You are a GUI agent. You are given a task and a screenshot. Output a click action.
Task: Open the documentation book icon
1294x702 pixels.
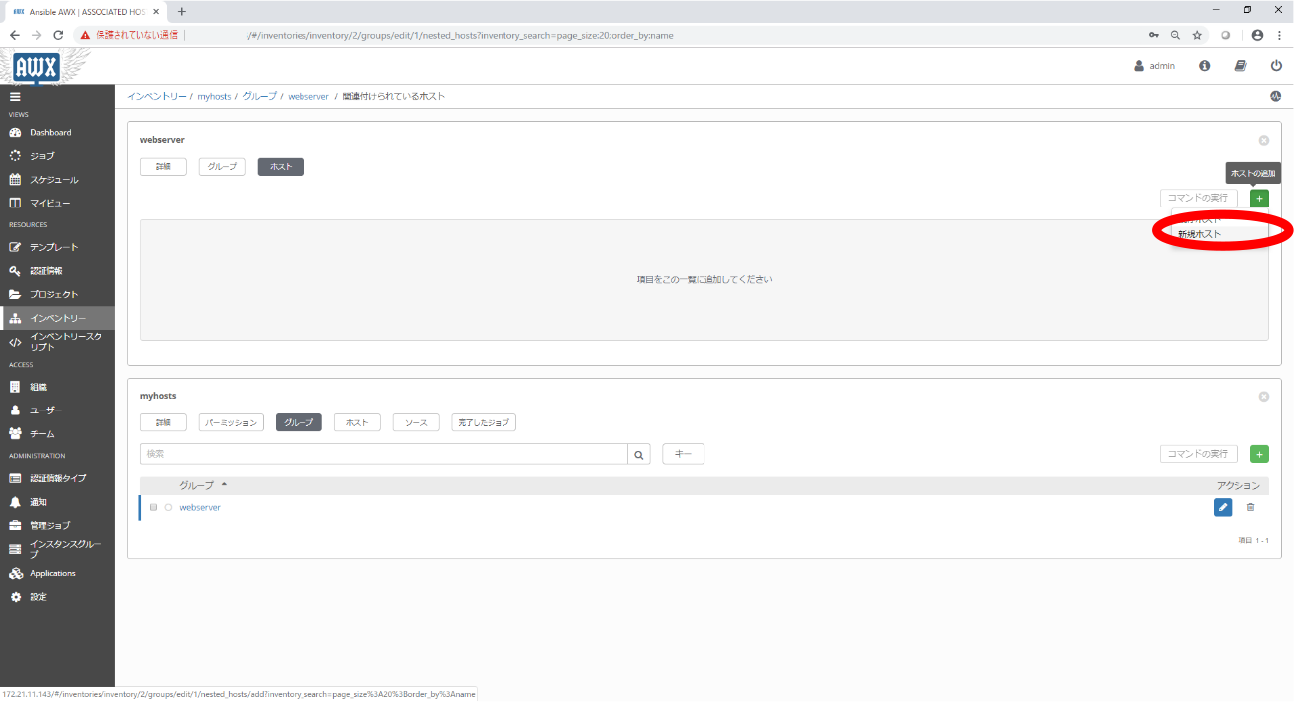(x=1240, y=66)
